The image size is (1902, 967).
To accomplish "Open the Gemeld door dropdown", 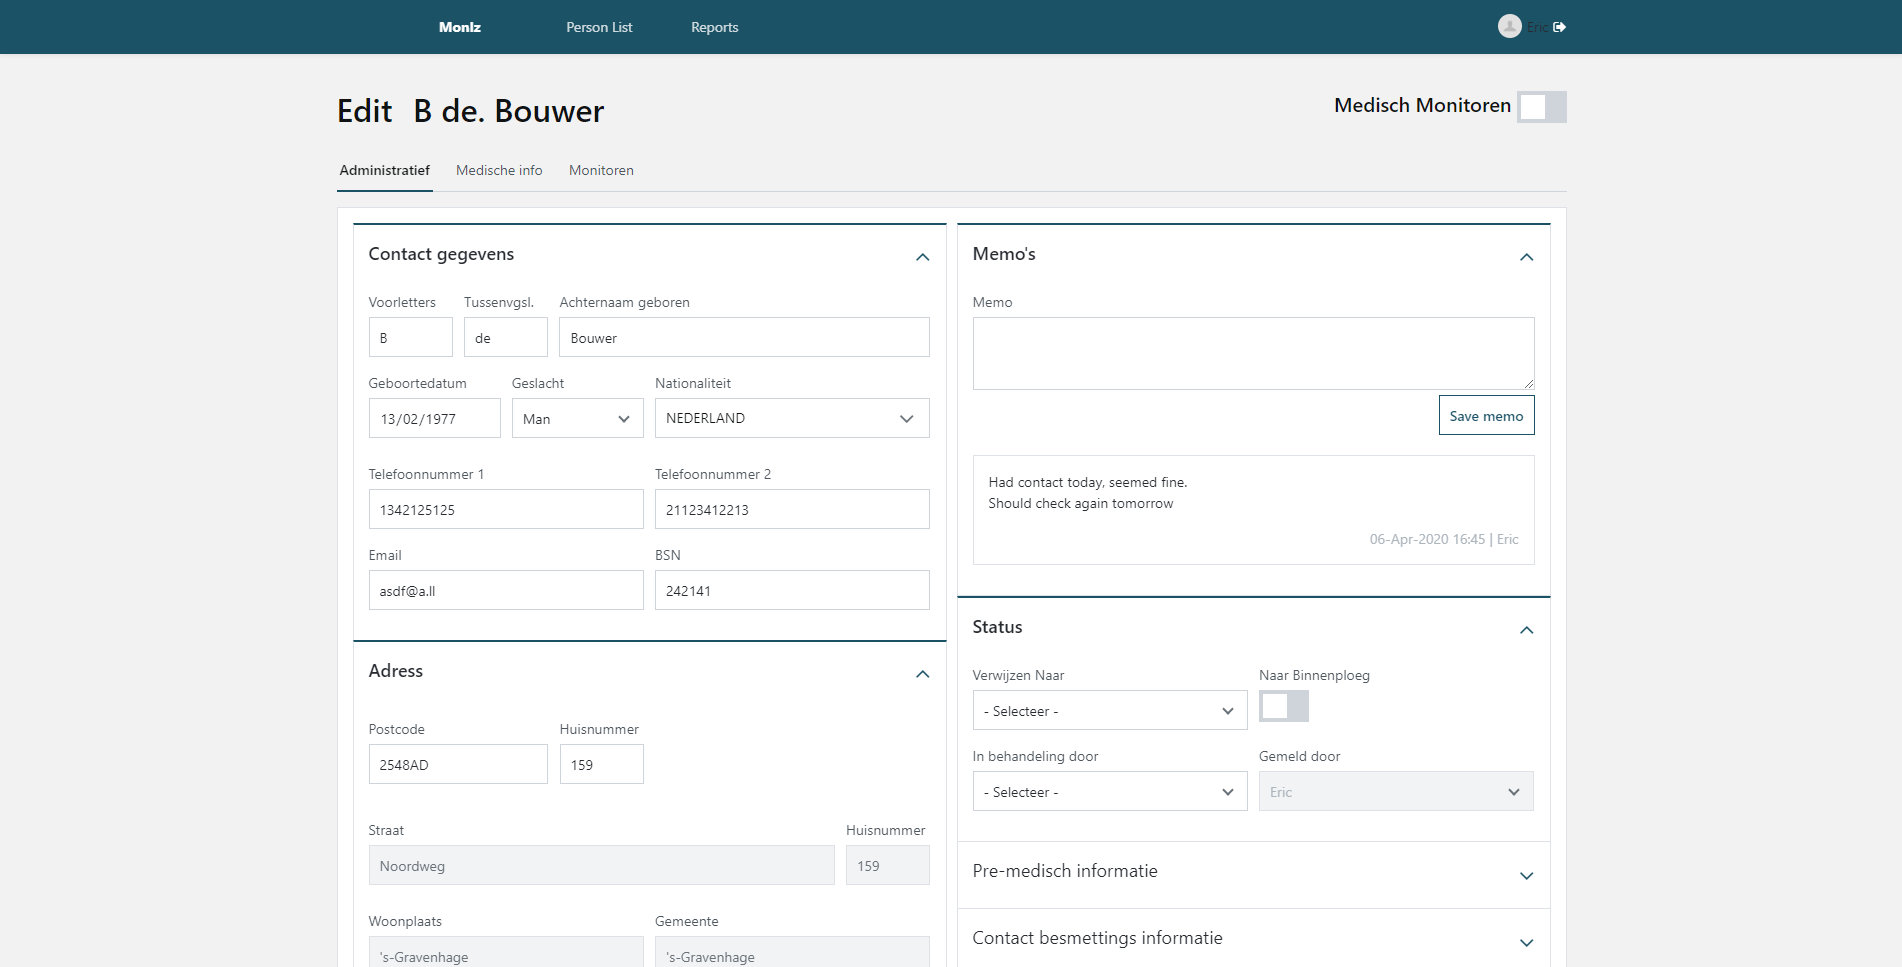I will (x=1396, y=791).
